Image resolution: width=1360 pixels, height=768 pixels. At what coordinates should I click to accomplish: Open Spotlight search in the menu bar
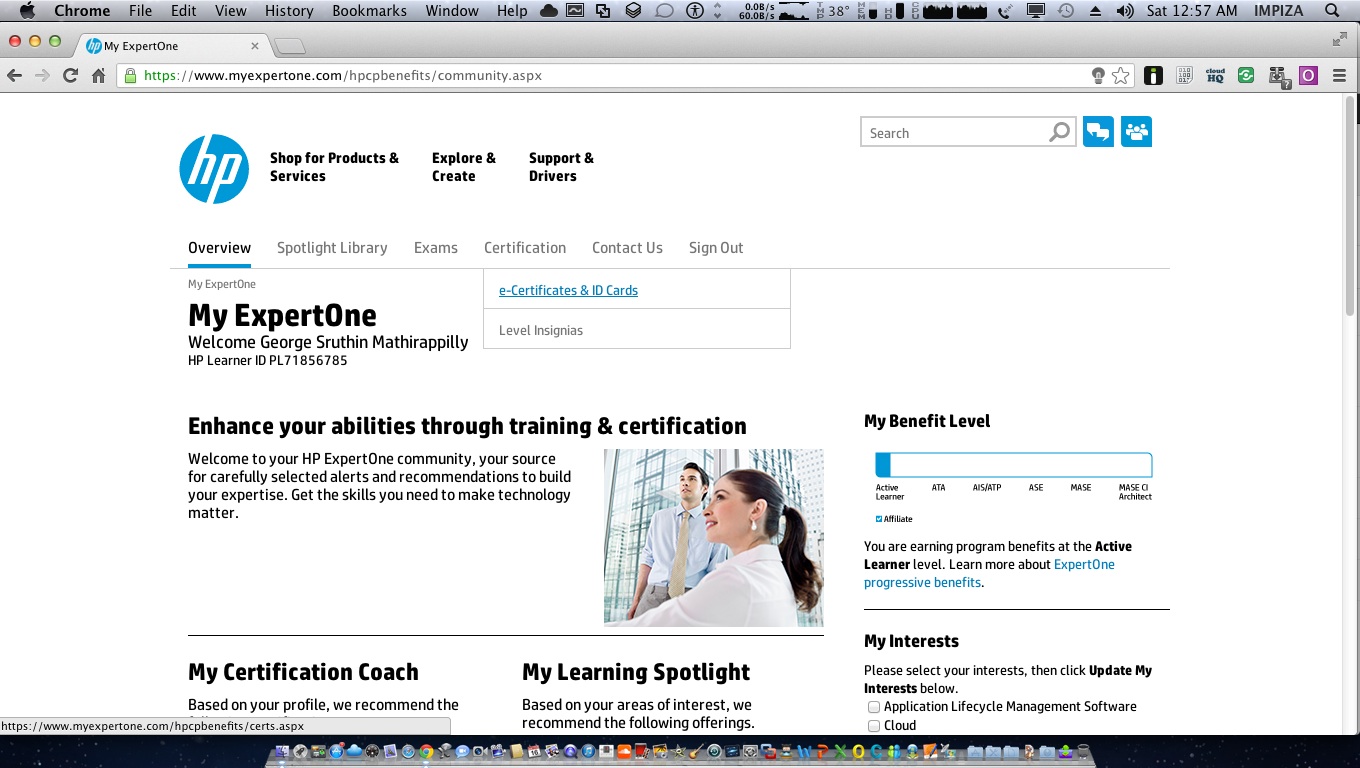click(x=1331, y=11)
